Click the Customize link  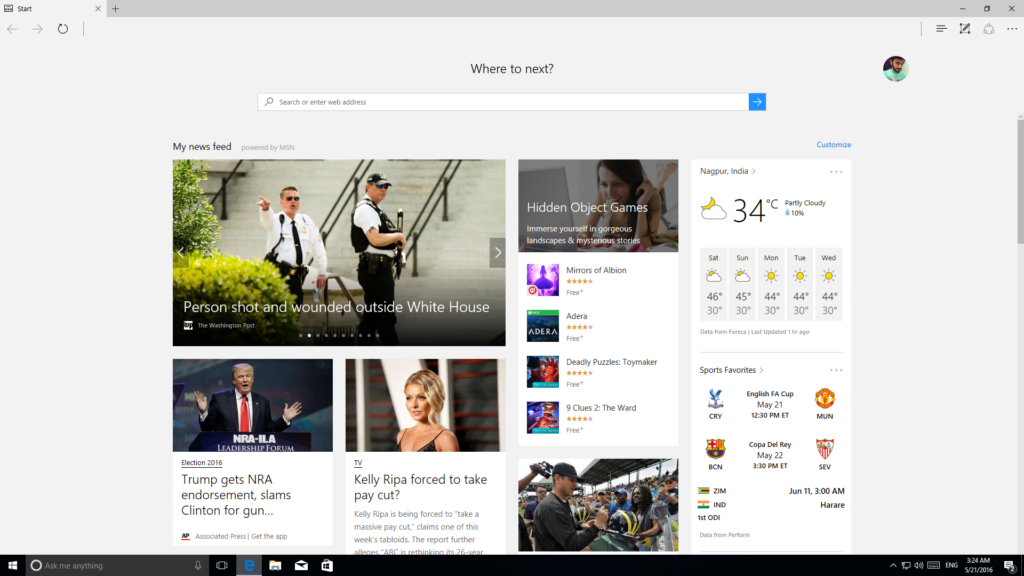click(833, 145)
